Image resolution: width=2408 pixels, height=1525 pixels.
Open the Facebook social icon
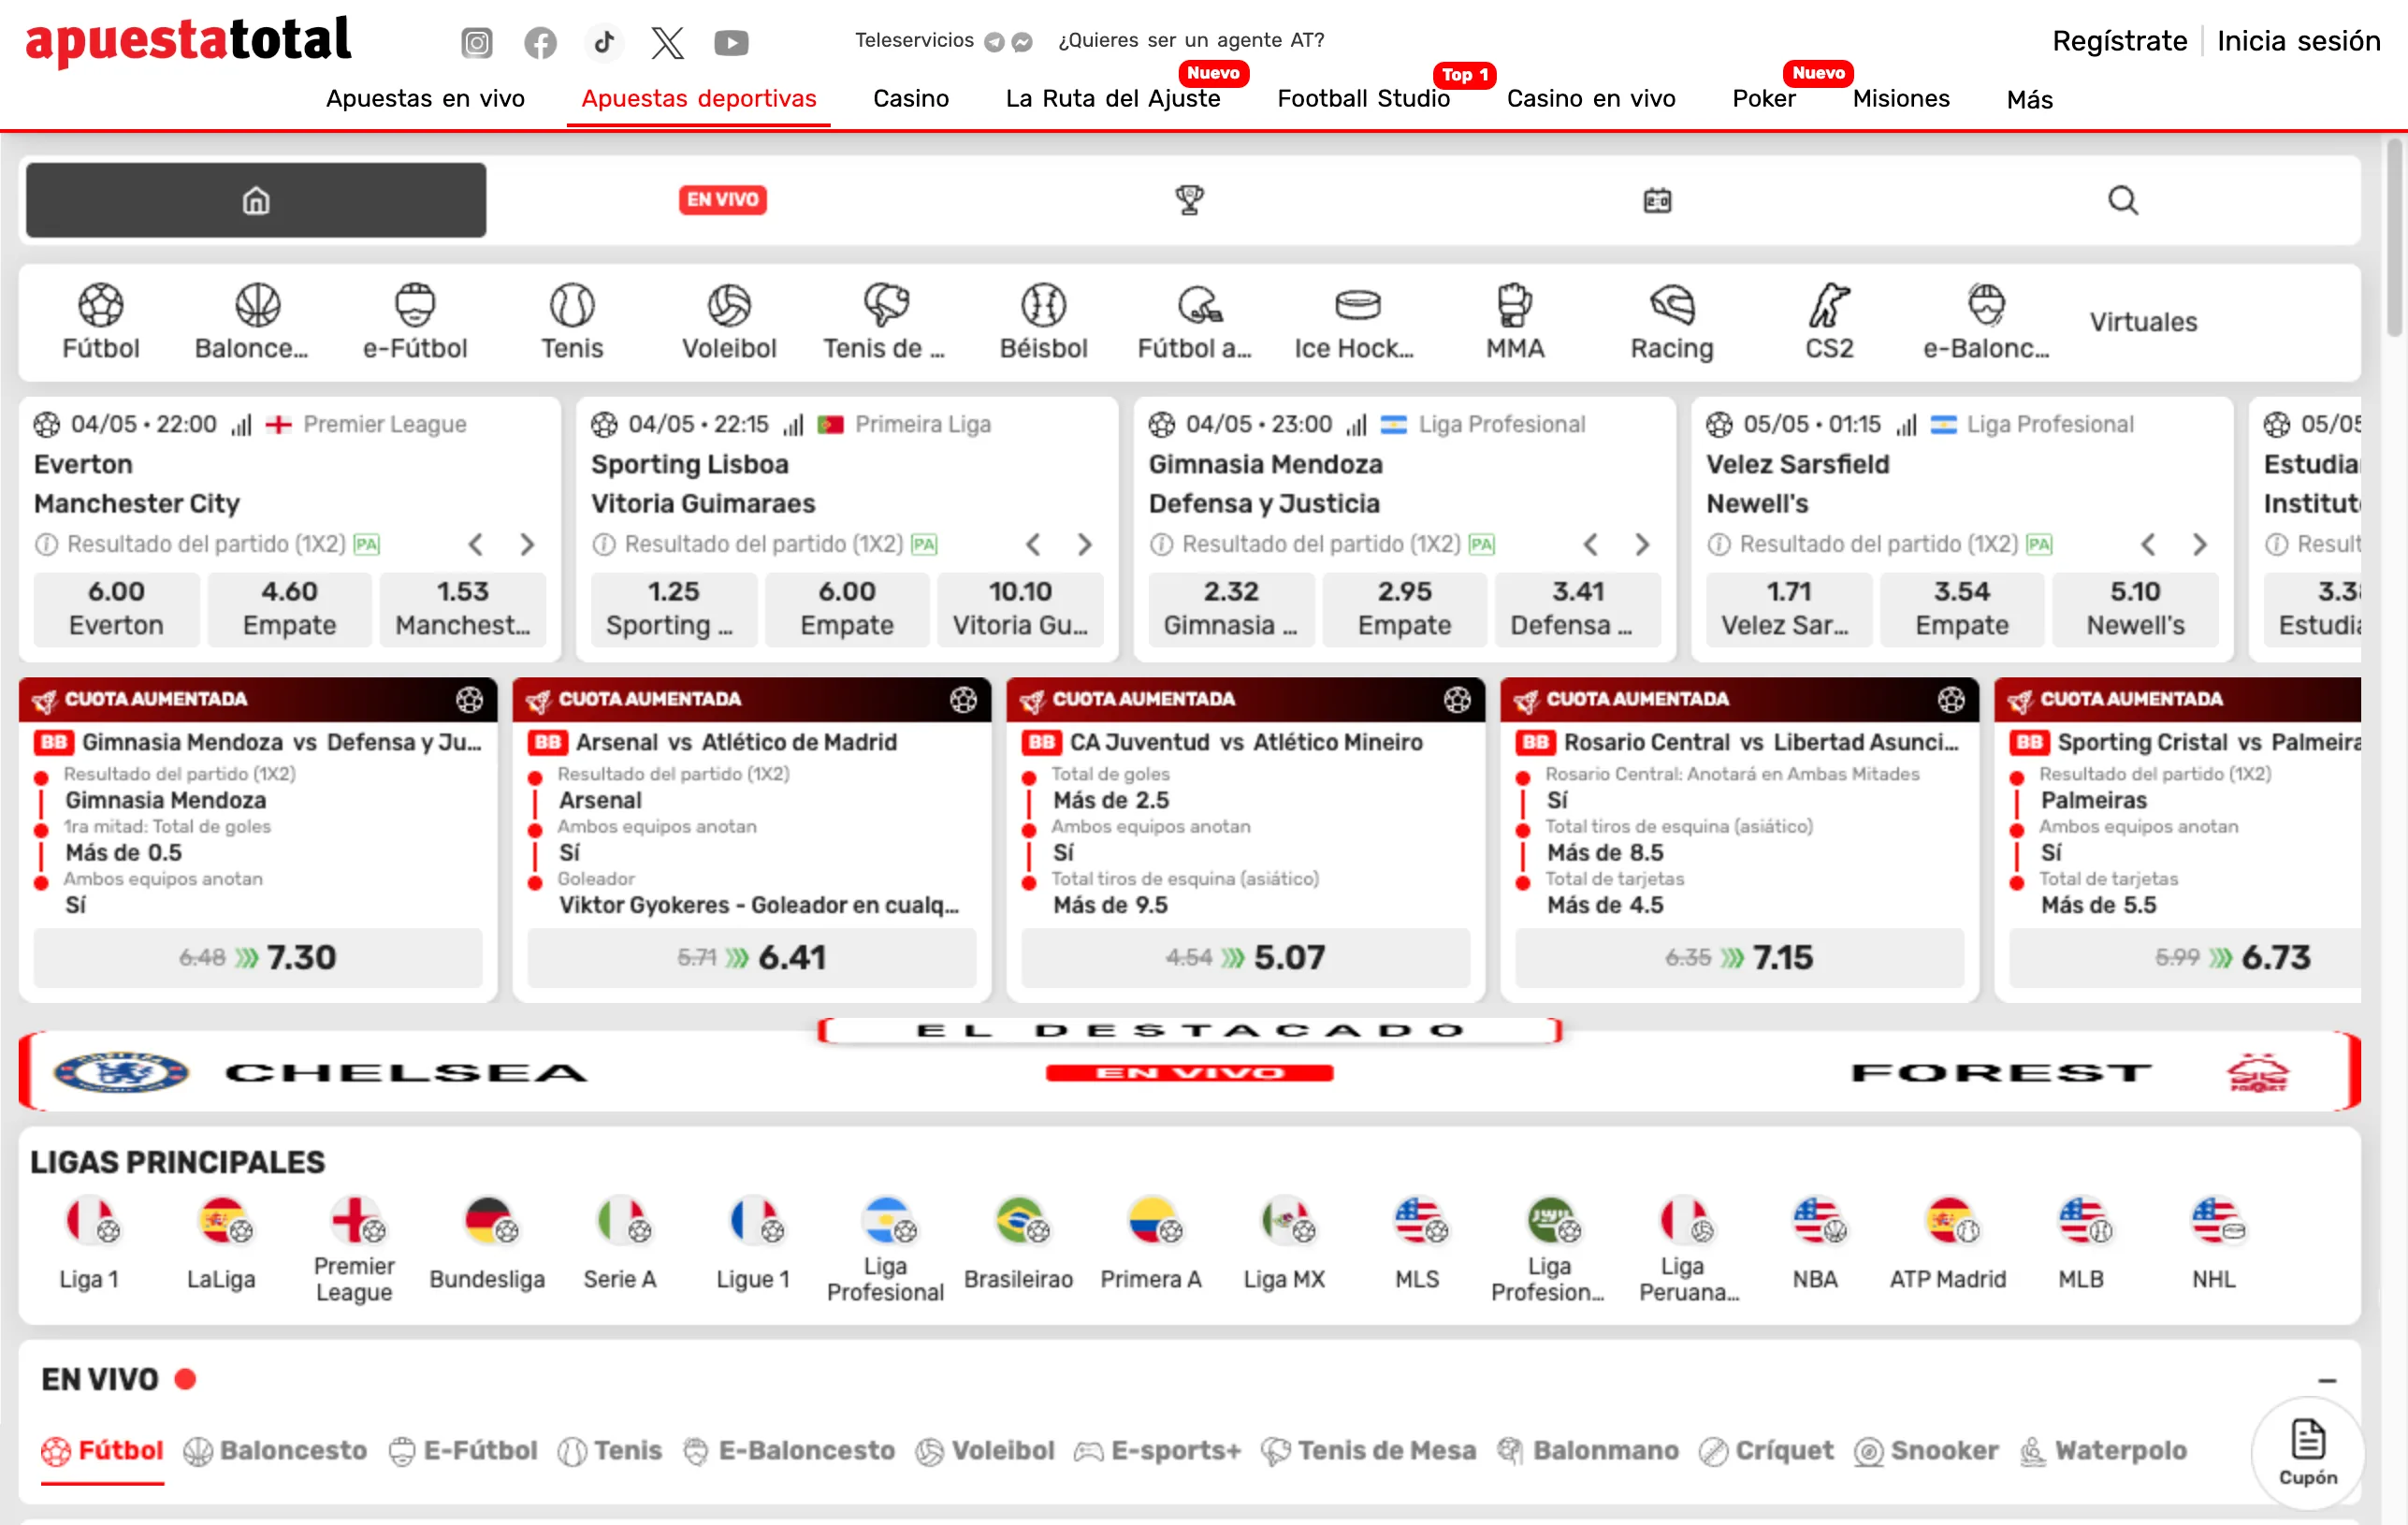point(540,42)
